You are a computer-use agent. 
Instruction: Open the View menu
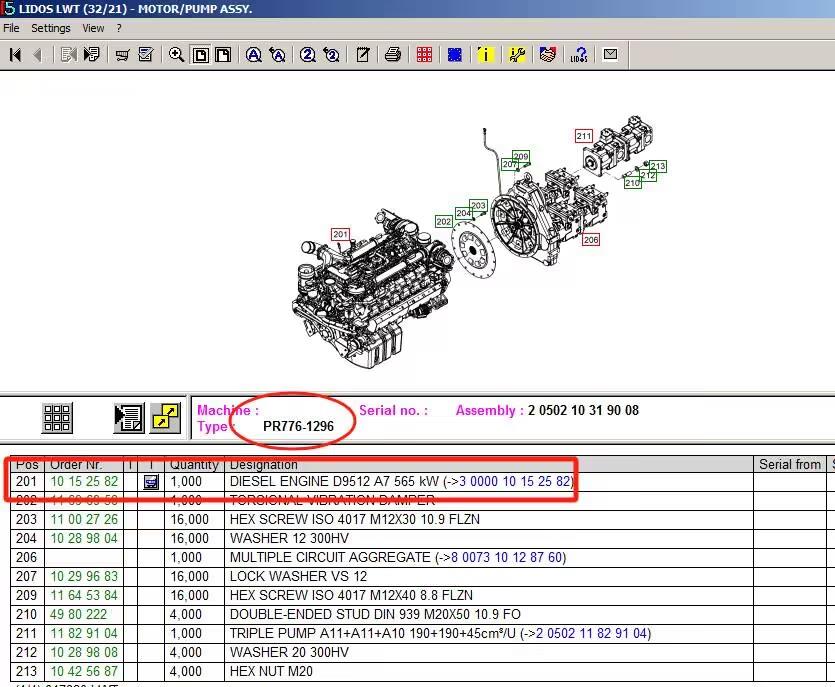(x=93, y=28)
